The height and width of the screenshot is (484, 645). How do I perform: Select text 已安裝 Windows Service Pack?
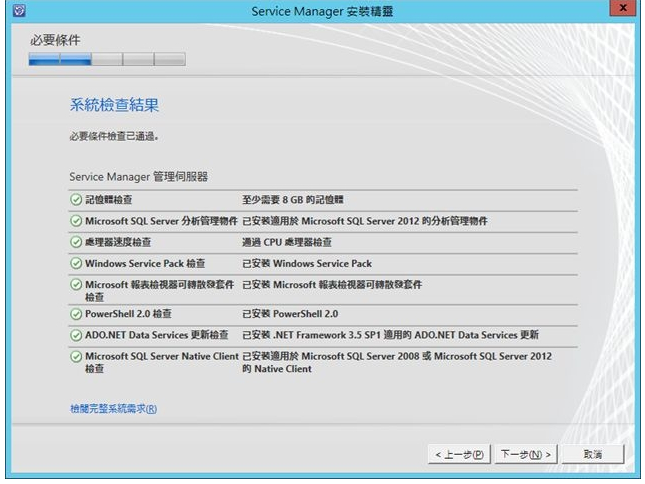[x=307, y=263]
